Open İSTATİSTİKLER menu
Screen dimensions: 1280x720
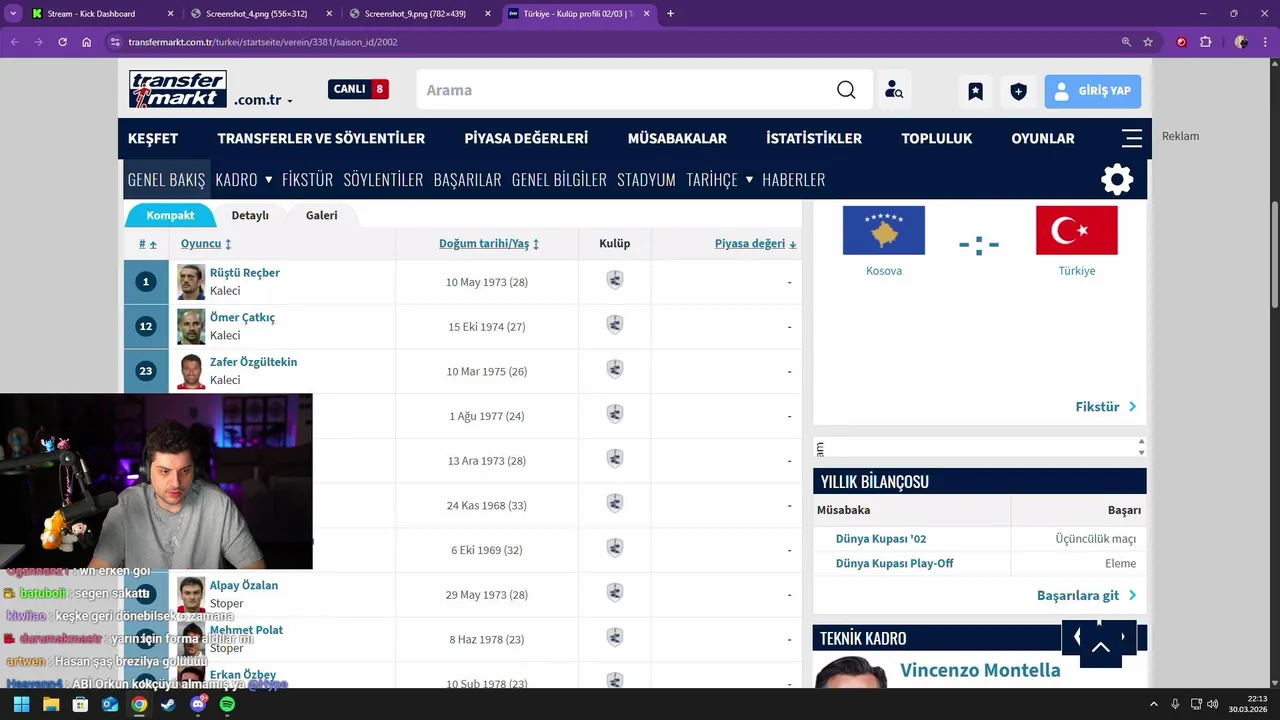click(x=814, y=138)
